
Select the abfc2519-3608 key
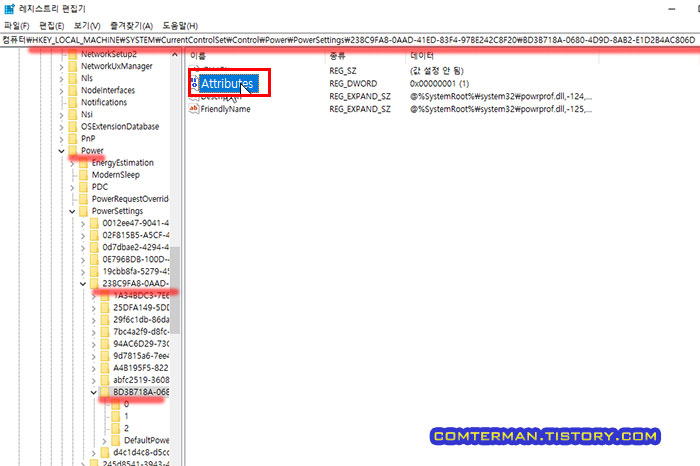[x=141, y=379]
